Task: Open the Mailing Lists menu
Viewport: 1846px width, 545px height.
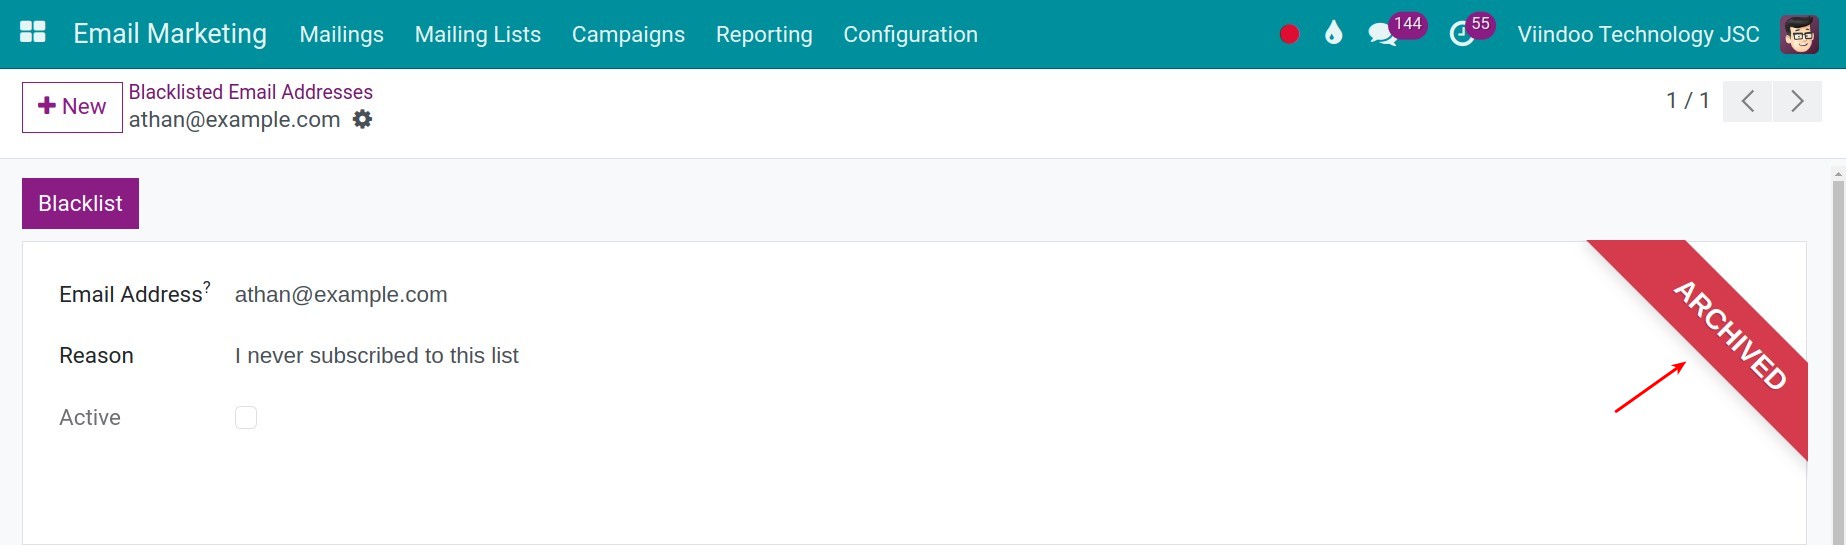Action: tap(478, 34)
